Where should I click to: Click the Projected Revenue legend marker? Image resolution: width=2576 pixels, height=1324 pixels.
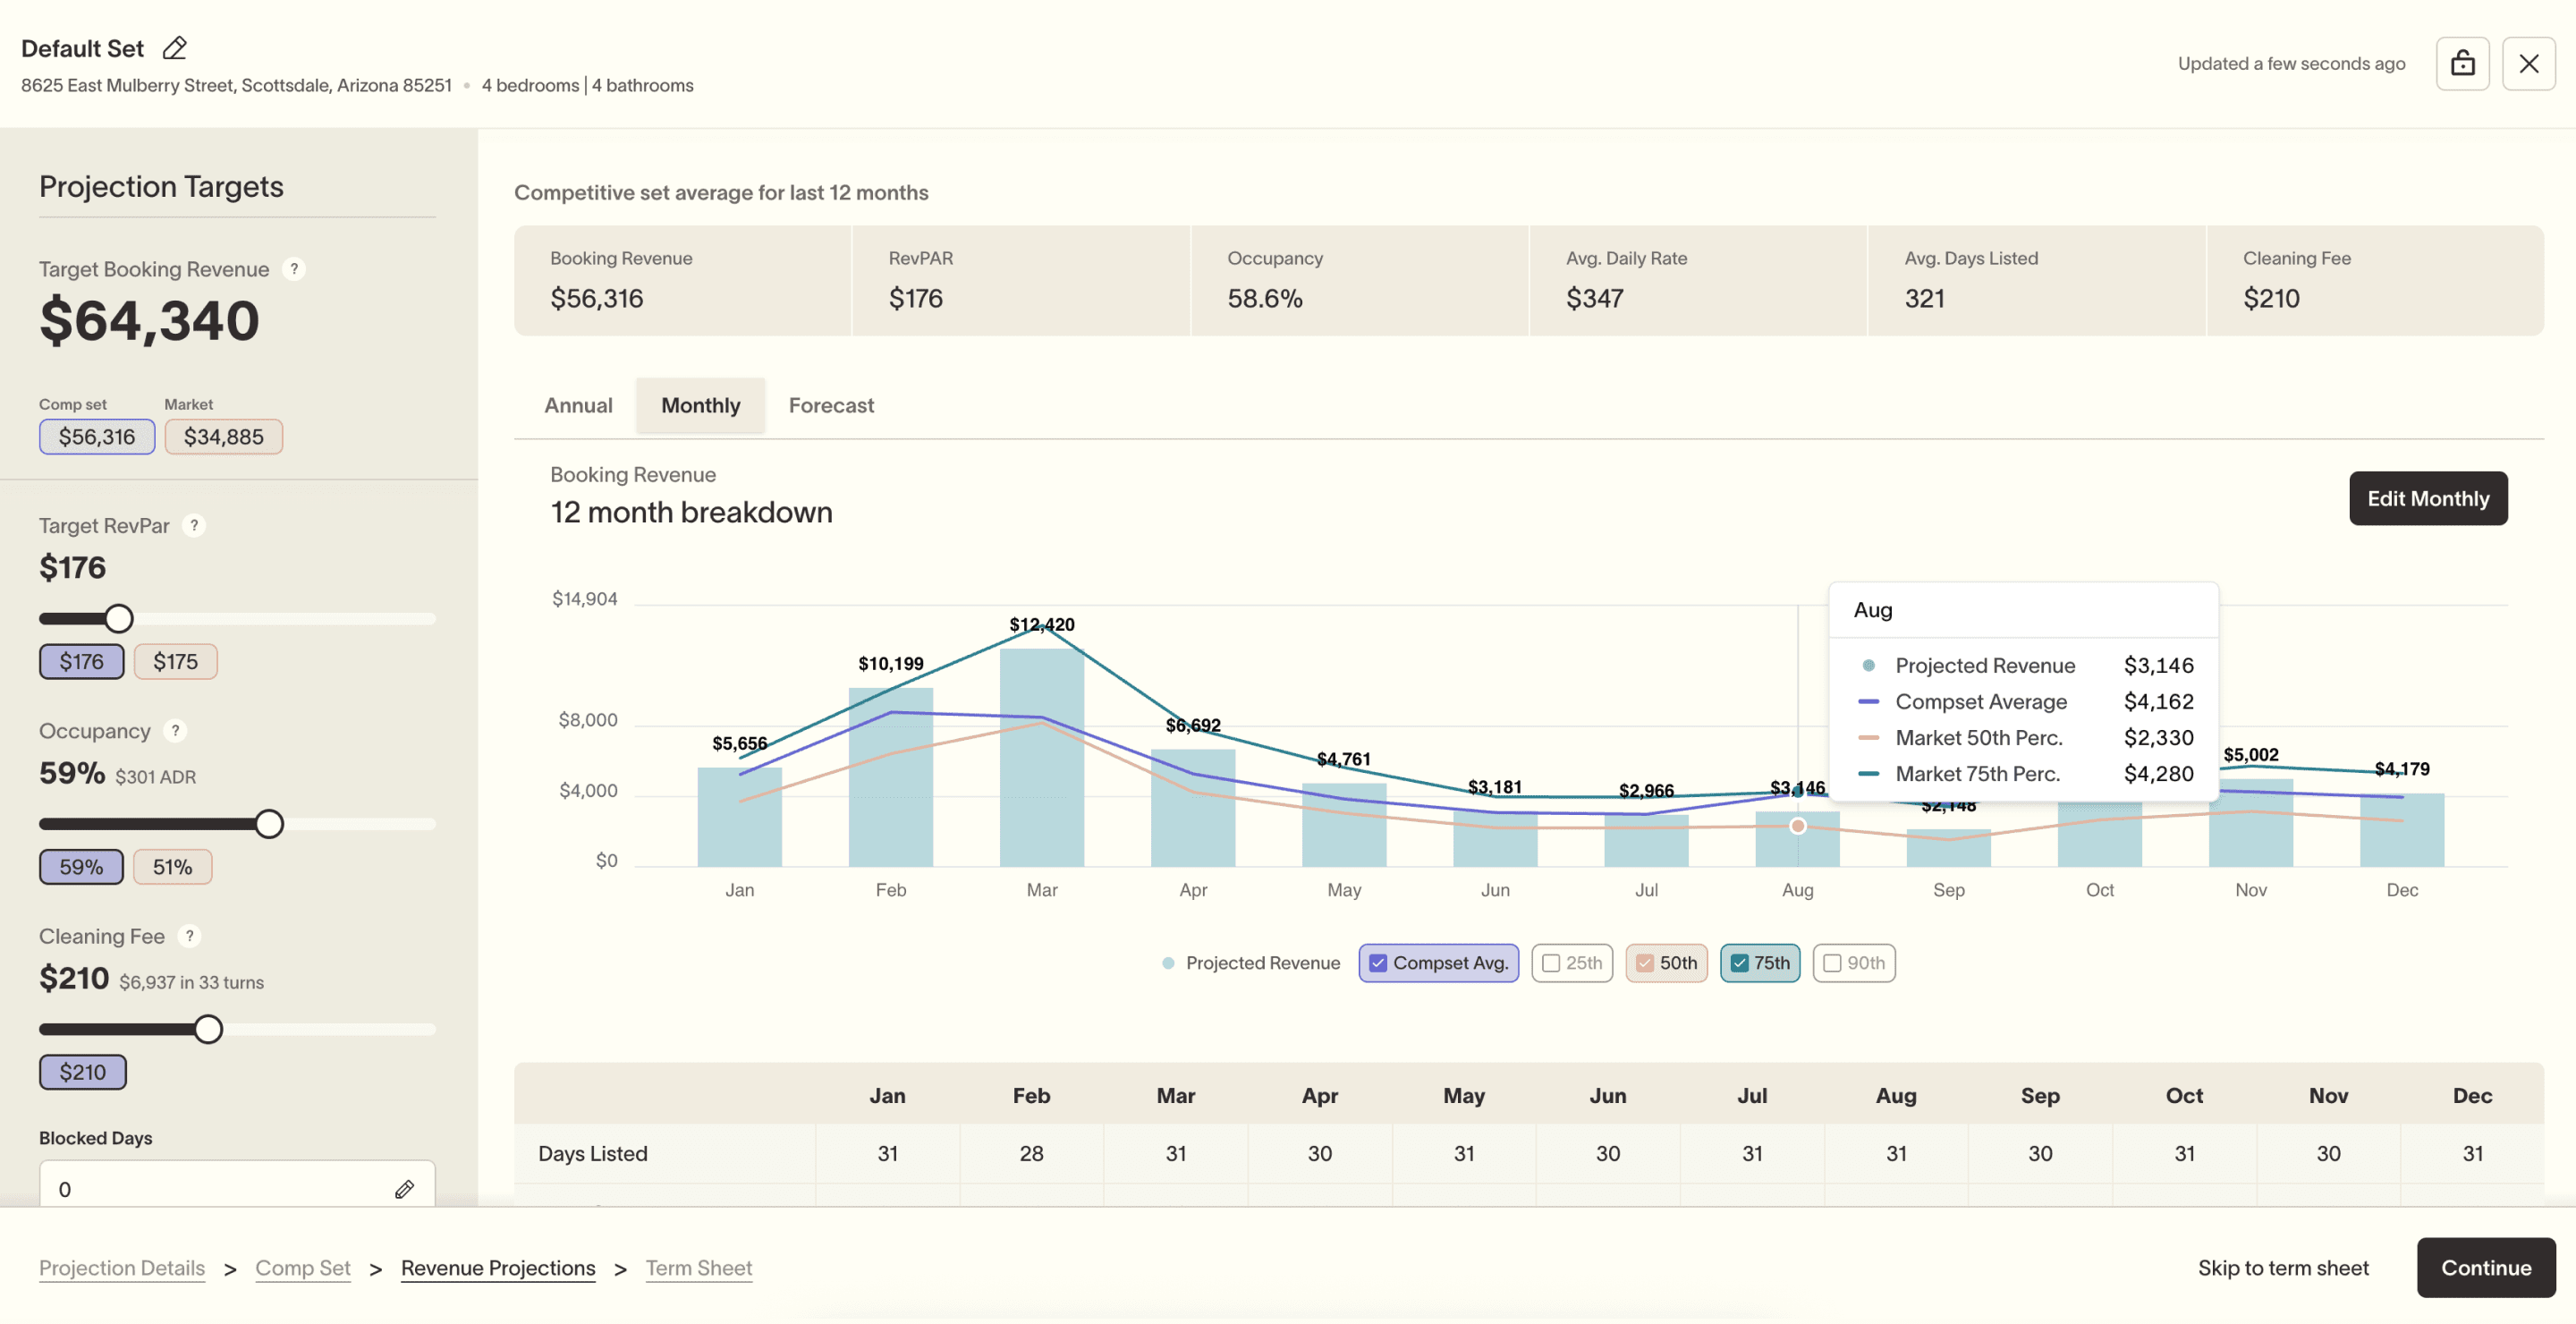(1167, 963)
